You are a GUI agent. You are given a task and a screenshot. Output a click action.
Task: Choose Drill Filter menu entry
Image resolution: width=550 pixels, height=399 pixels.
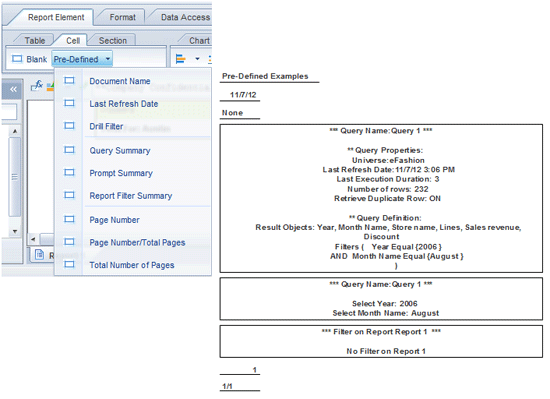(106, 127)
